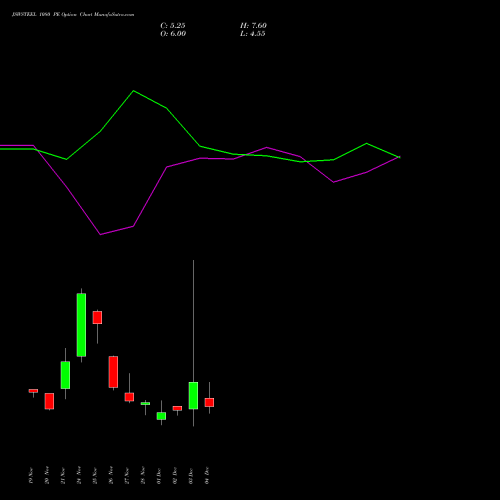Viewport: 500px width, 500px height.
Task: Click the "19 Nov" date axis label
Action: click(x=31, y=476)
